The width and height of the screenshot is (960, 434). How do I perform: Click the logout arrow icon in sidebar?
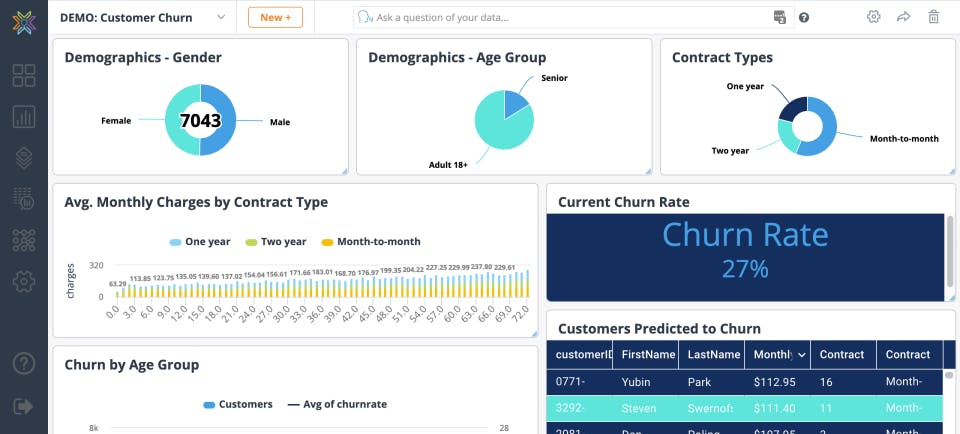24,406
